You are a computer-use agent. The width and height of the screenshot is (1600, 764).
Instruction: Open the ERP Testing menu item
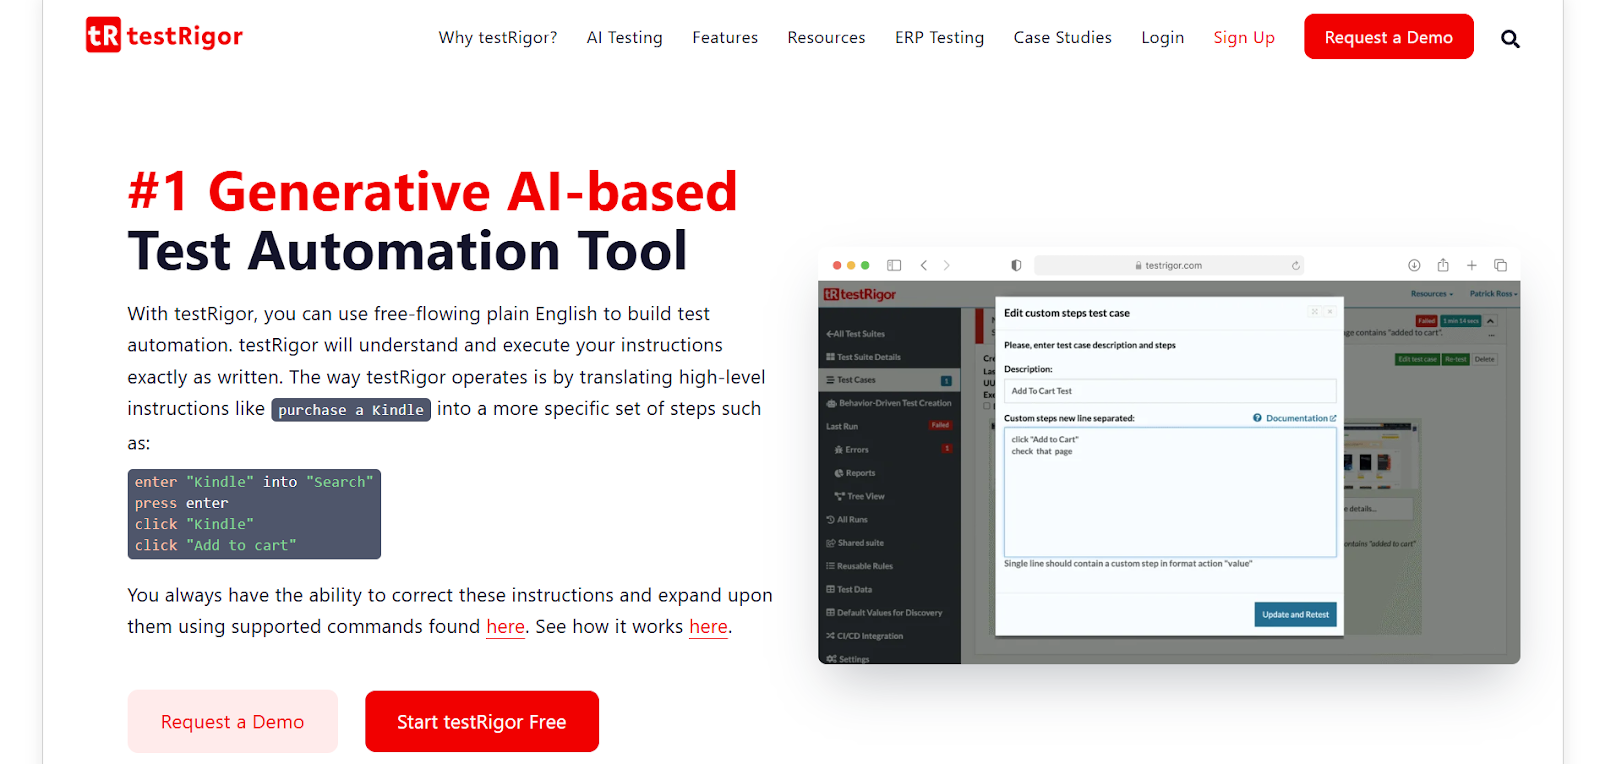coord(939,38)
